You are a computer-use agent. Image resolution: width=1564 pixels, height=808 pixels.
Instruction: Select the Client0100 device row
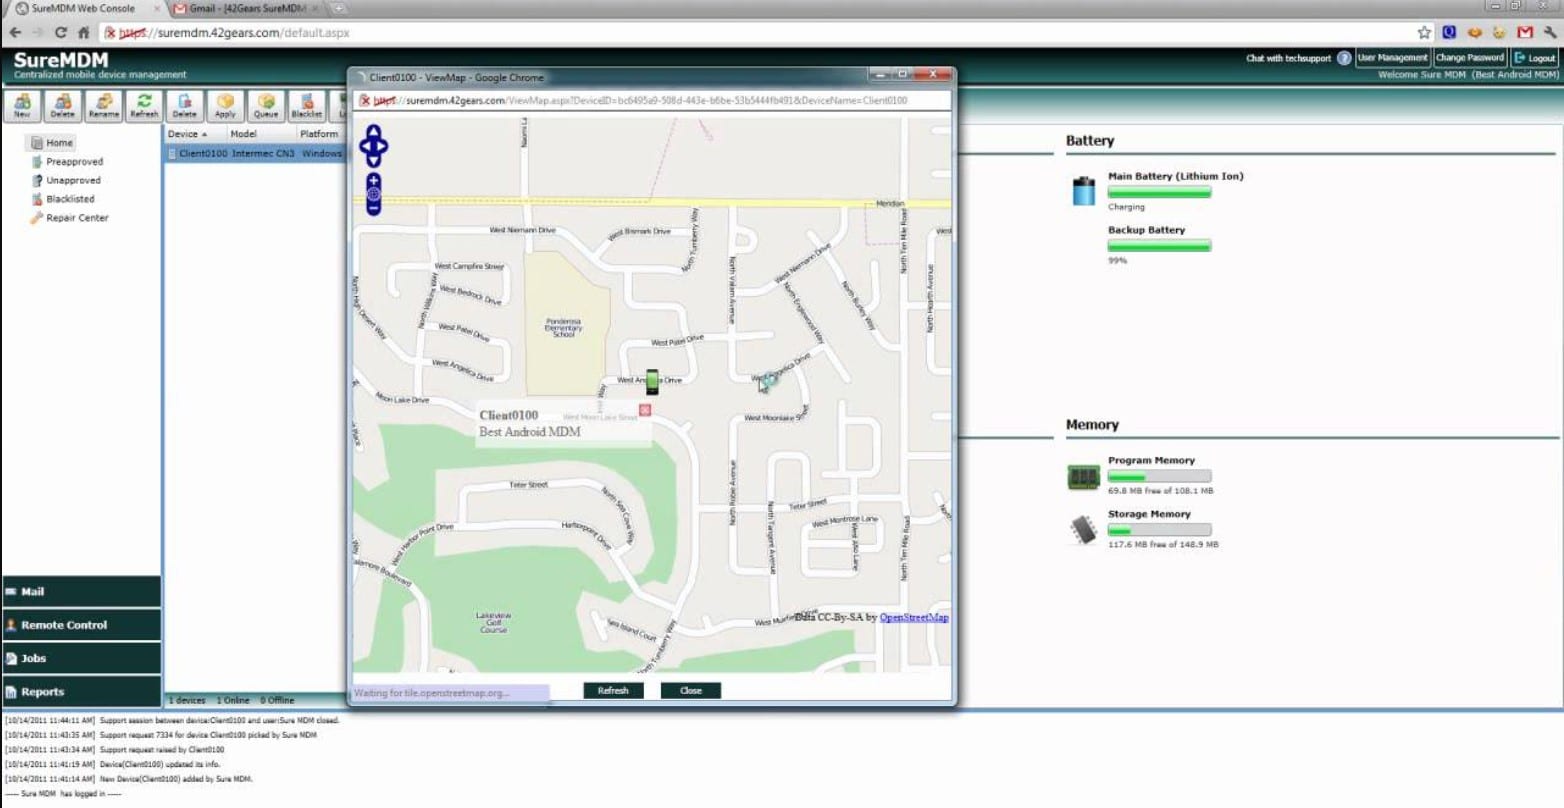coord(255,154)
